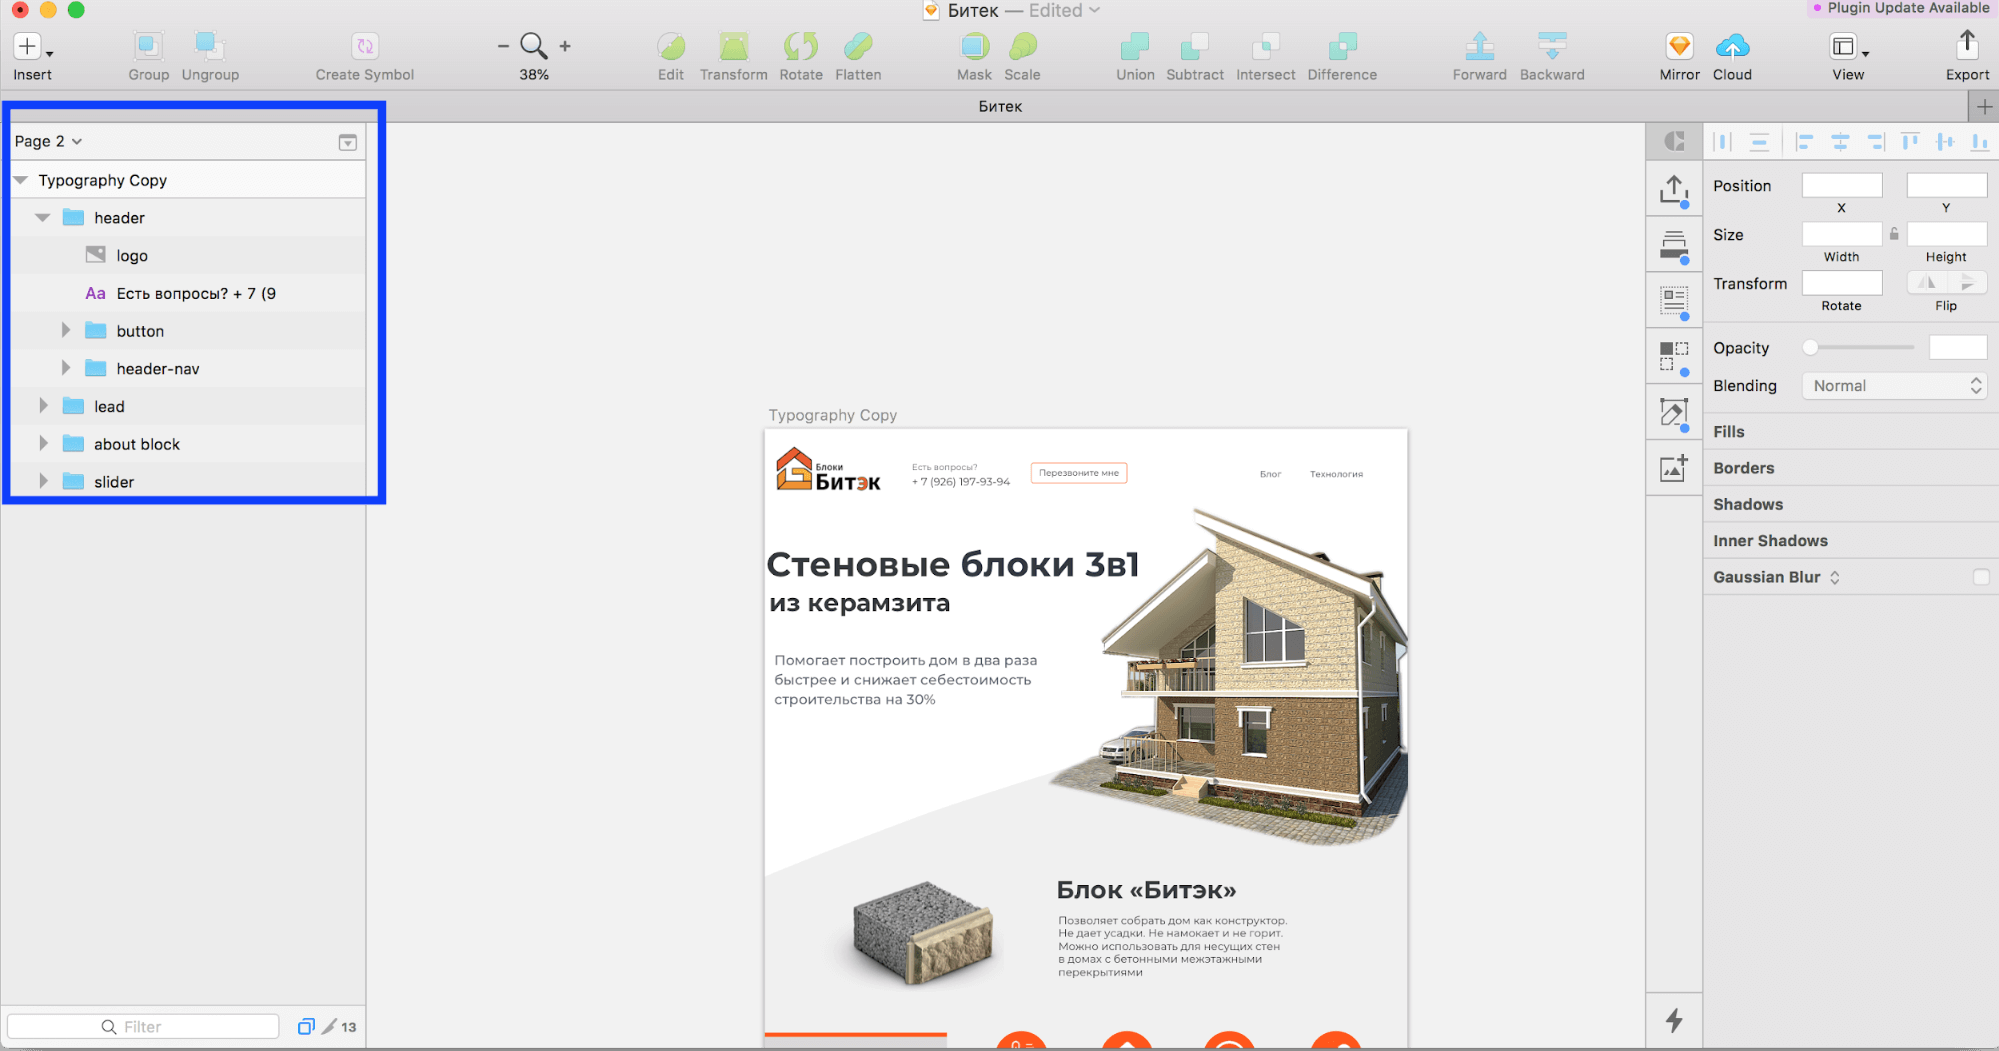Open the Craft Data panel

1674,302
